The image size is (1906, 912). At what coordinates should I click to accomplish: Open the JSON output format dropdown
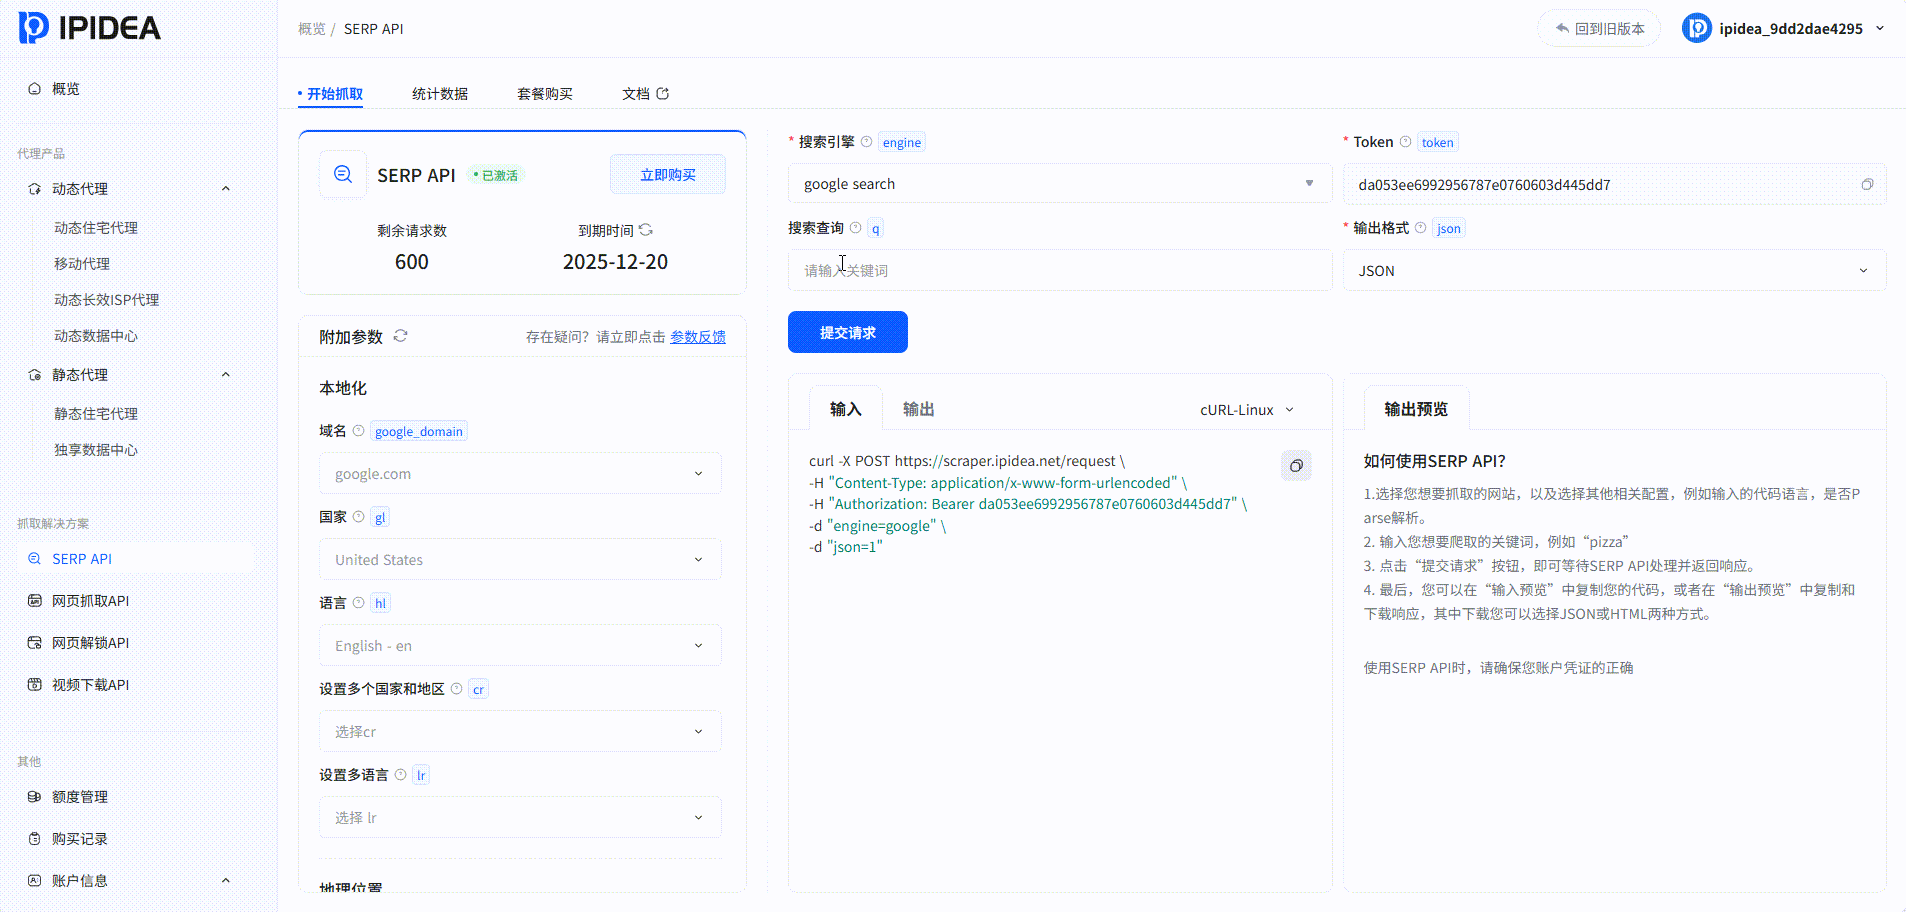click(x=1614, y=270)
